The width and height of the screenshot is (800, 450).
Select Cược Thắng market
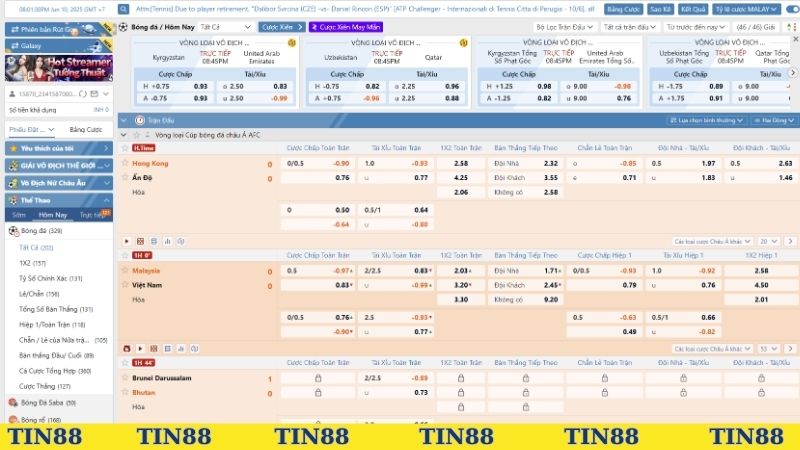coord(44,386)
